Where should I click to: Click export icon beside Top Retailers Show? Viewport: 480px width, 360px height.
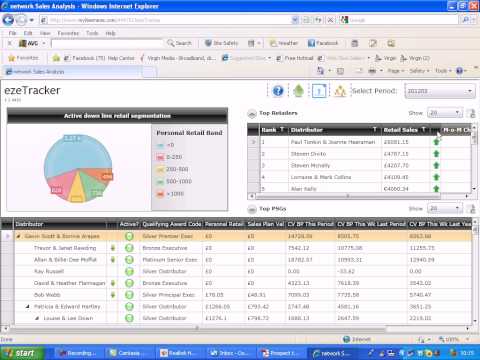click(x=471, y=113)
